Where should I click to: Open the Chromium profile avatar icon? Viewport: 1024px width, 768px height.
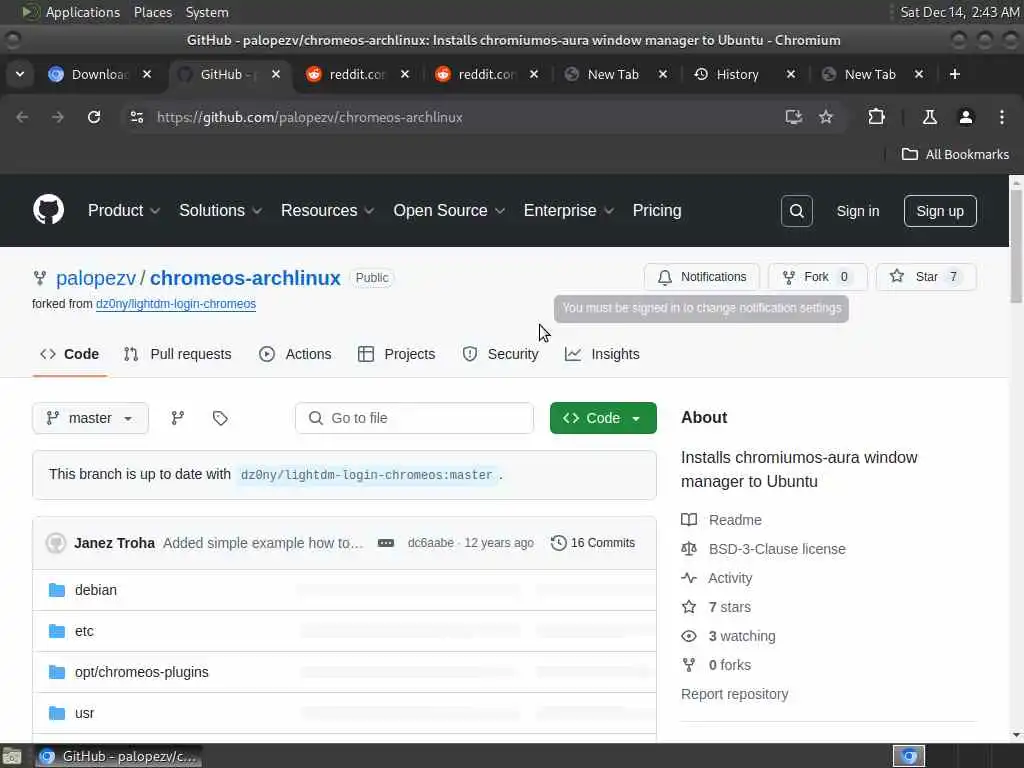pos(965,117)
